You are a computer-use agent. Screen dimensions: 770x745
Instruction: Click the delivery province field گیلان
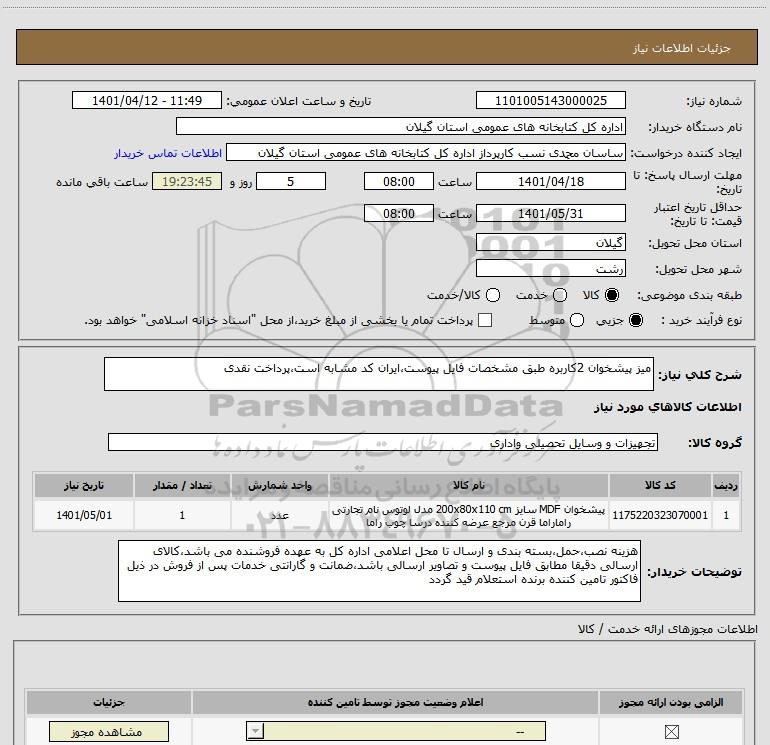point(550,242)
